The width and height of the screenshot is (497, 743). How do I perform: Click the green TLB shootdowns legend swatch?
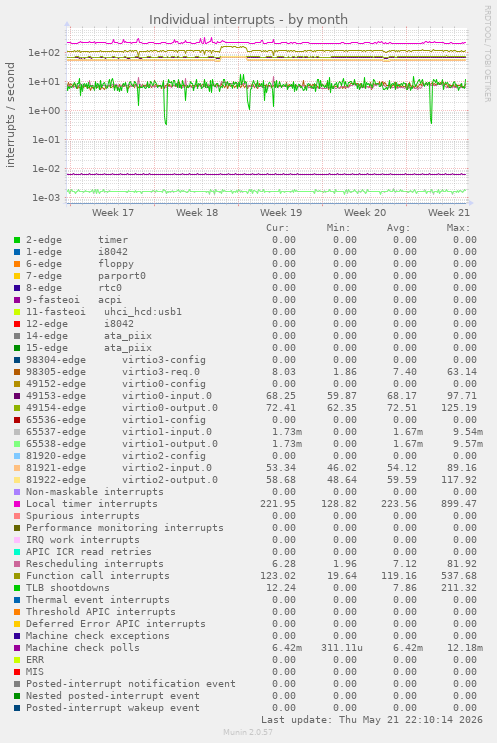[x=17, y=588]
